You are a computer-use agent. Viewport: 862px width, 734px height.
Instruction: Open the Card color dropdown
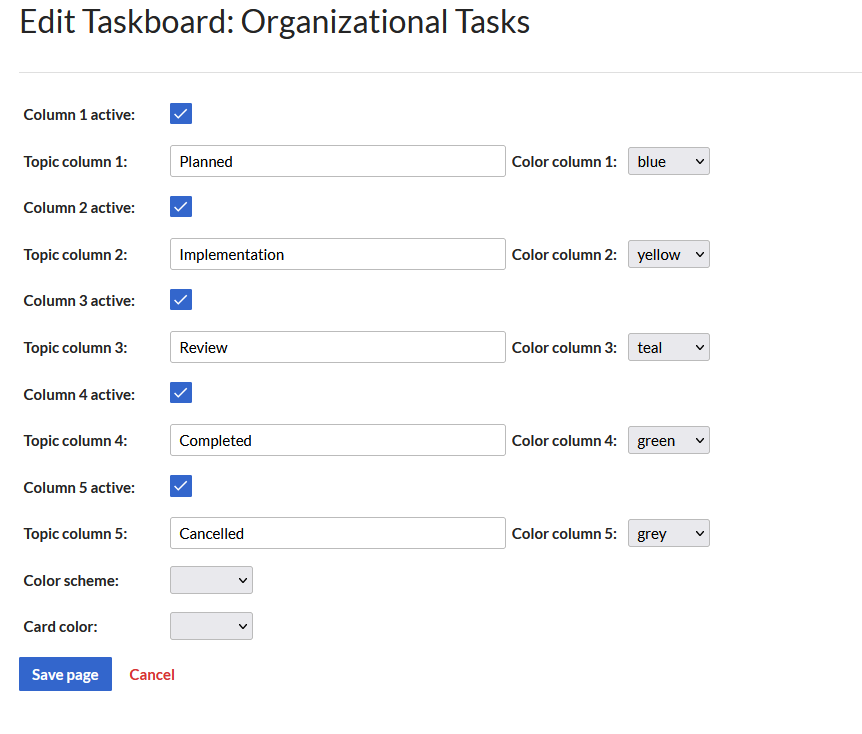[x=211, y=626]
